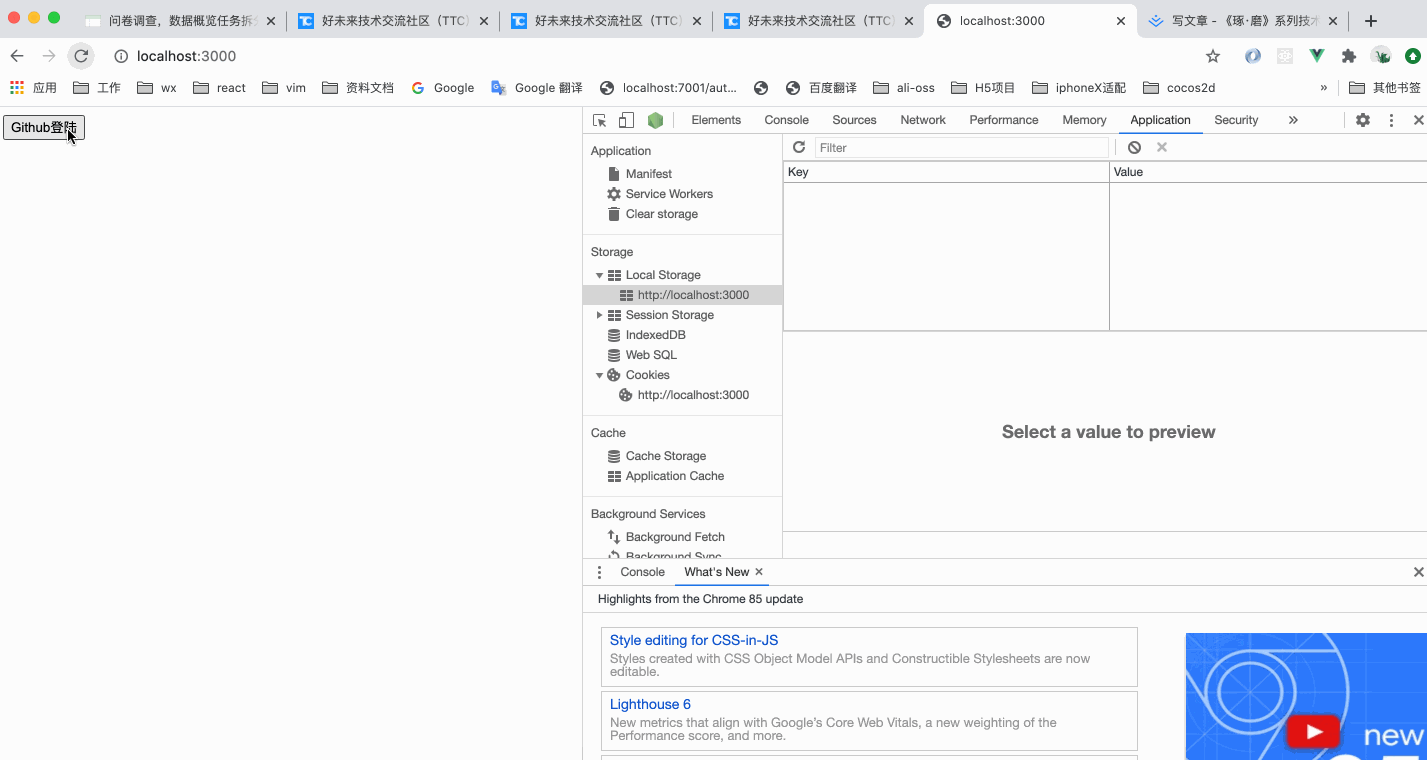Collapse the Local Storage tree
Image resolution: width=1427 pixels, height=760 pixels.
[599, 274]
